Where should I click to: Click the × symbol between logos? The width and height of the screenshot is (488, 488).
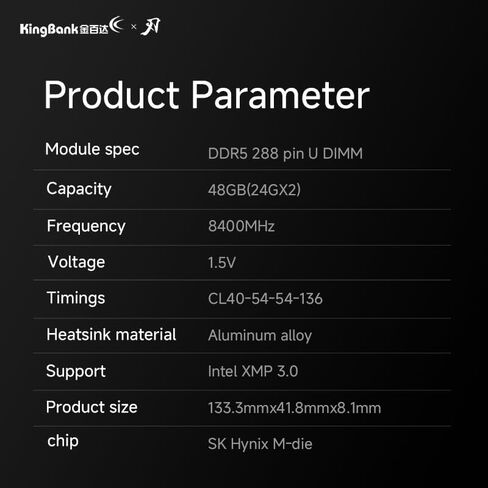tap(134, 26)
